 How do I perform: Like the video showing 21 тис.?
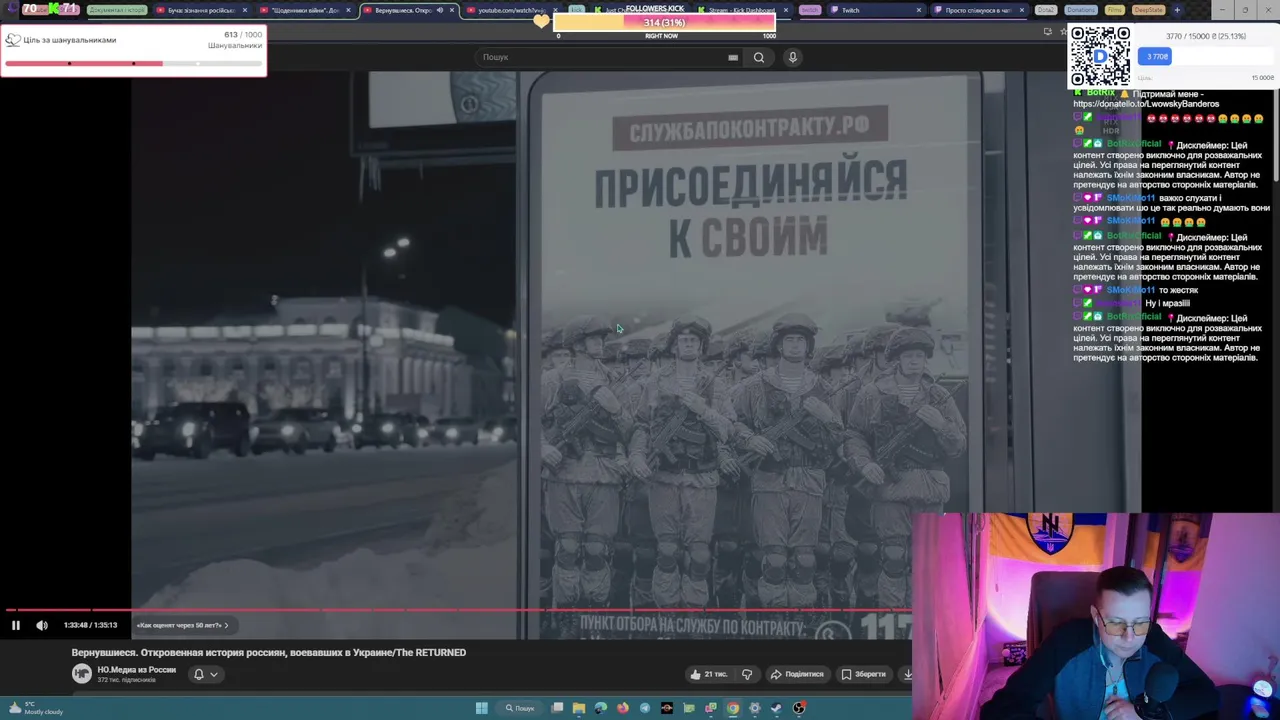(x=708, y=674)
